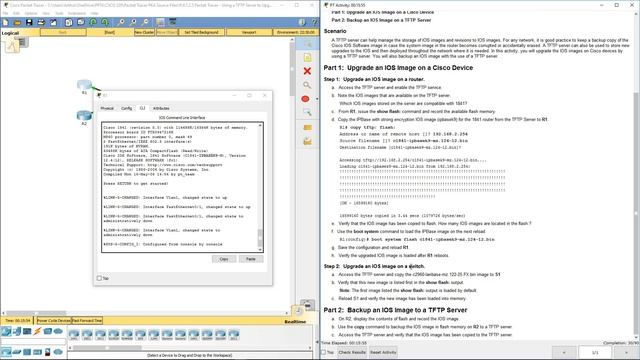Toggle the Top checkbox in R1 window
Screen dimensions: 640x360
[x=99, y=278]
